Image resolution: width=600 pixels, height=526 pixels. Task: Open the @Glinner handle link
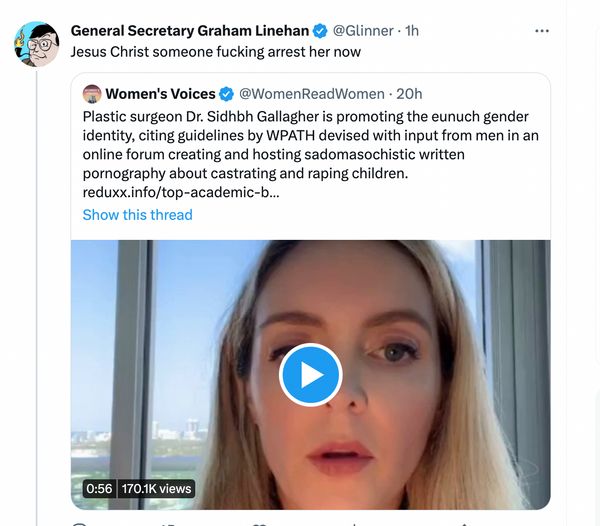pyautogui.click(x=363, y=31)
